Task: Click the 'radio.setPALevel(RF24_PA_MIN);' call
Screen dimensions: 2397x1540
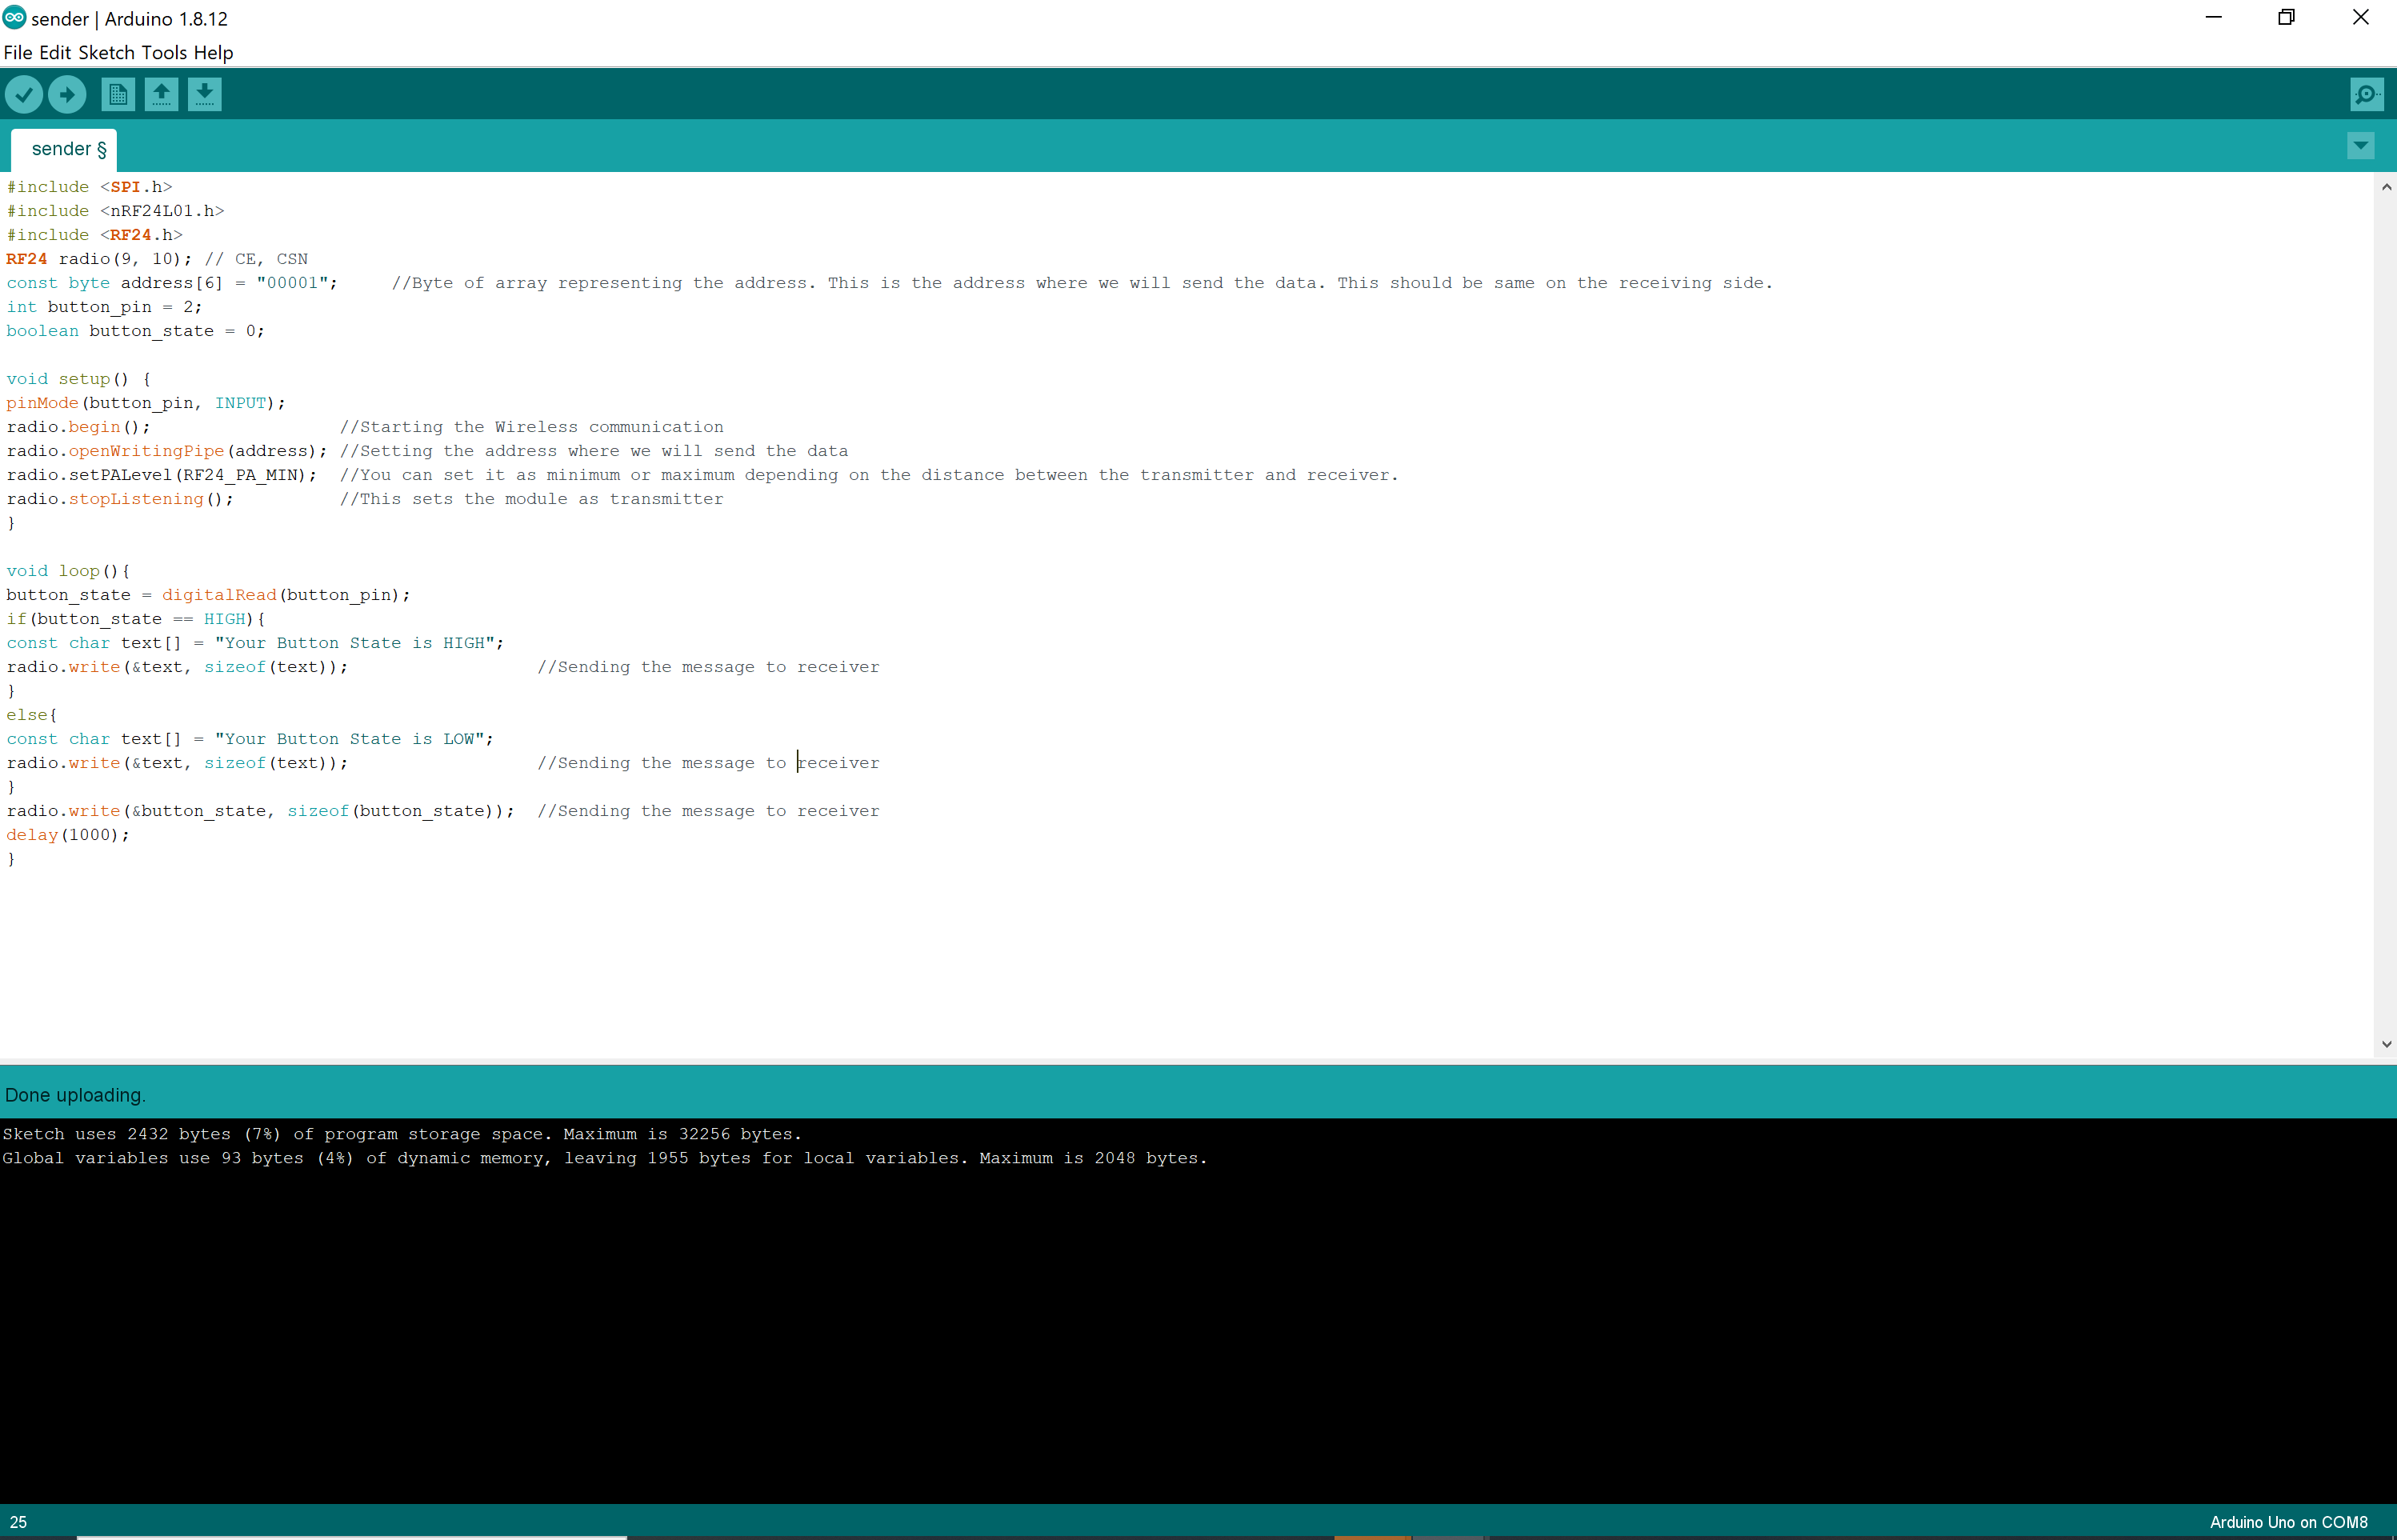Action: (162, 475)
